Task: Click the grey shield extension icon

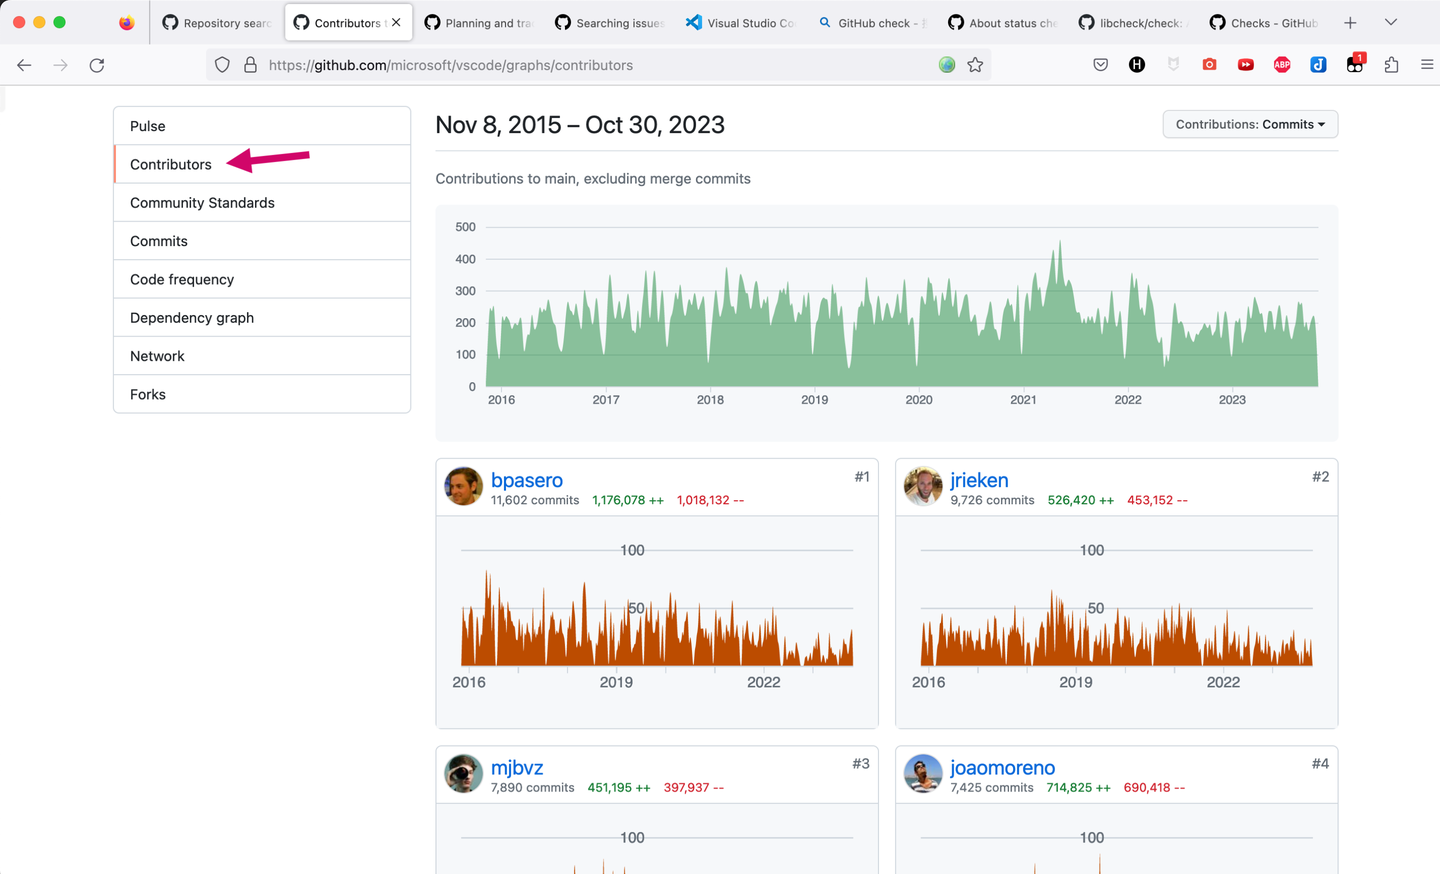Action: pyautogui.click(x=1173, y=65)
